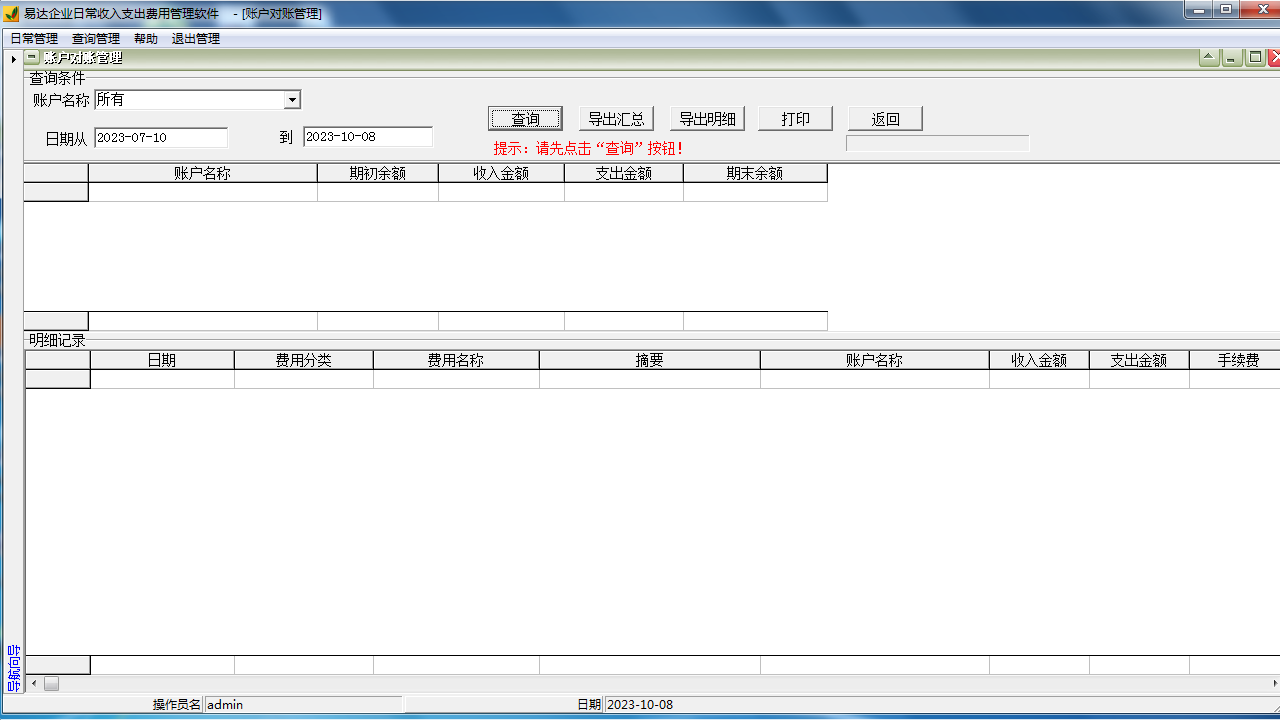Open the 导航向导 side tab
1280x720 pixels.
pyautogui.click(x=13, y=668)
